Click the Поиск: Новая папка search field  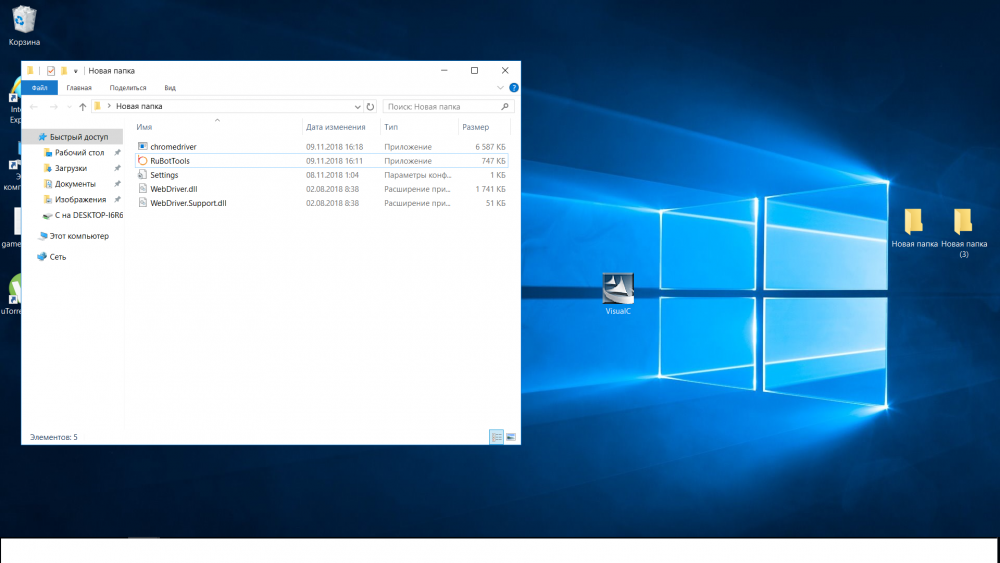tap(440, 106)
